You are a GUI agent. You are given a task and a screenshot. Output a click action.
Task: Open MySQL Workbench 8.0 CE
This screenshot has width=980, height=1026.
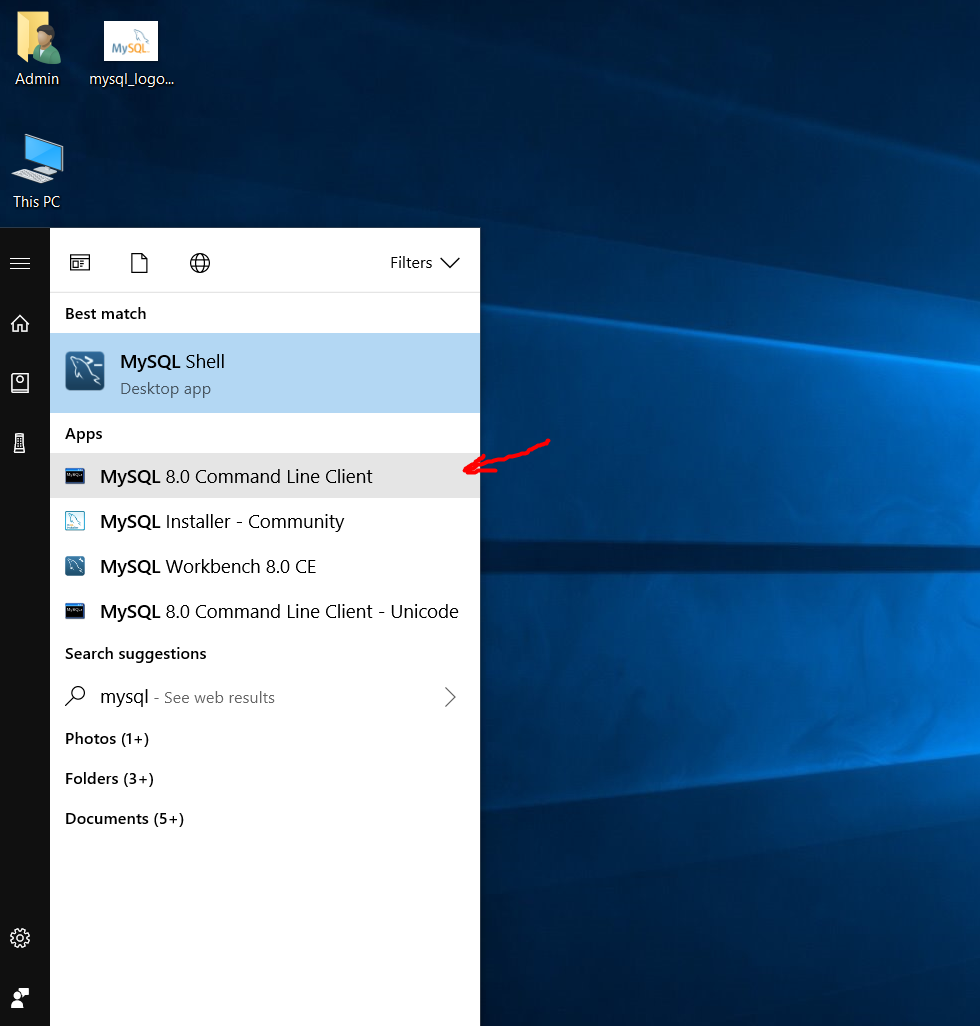point(208,566)
